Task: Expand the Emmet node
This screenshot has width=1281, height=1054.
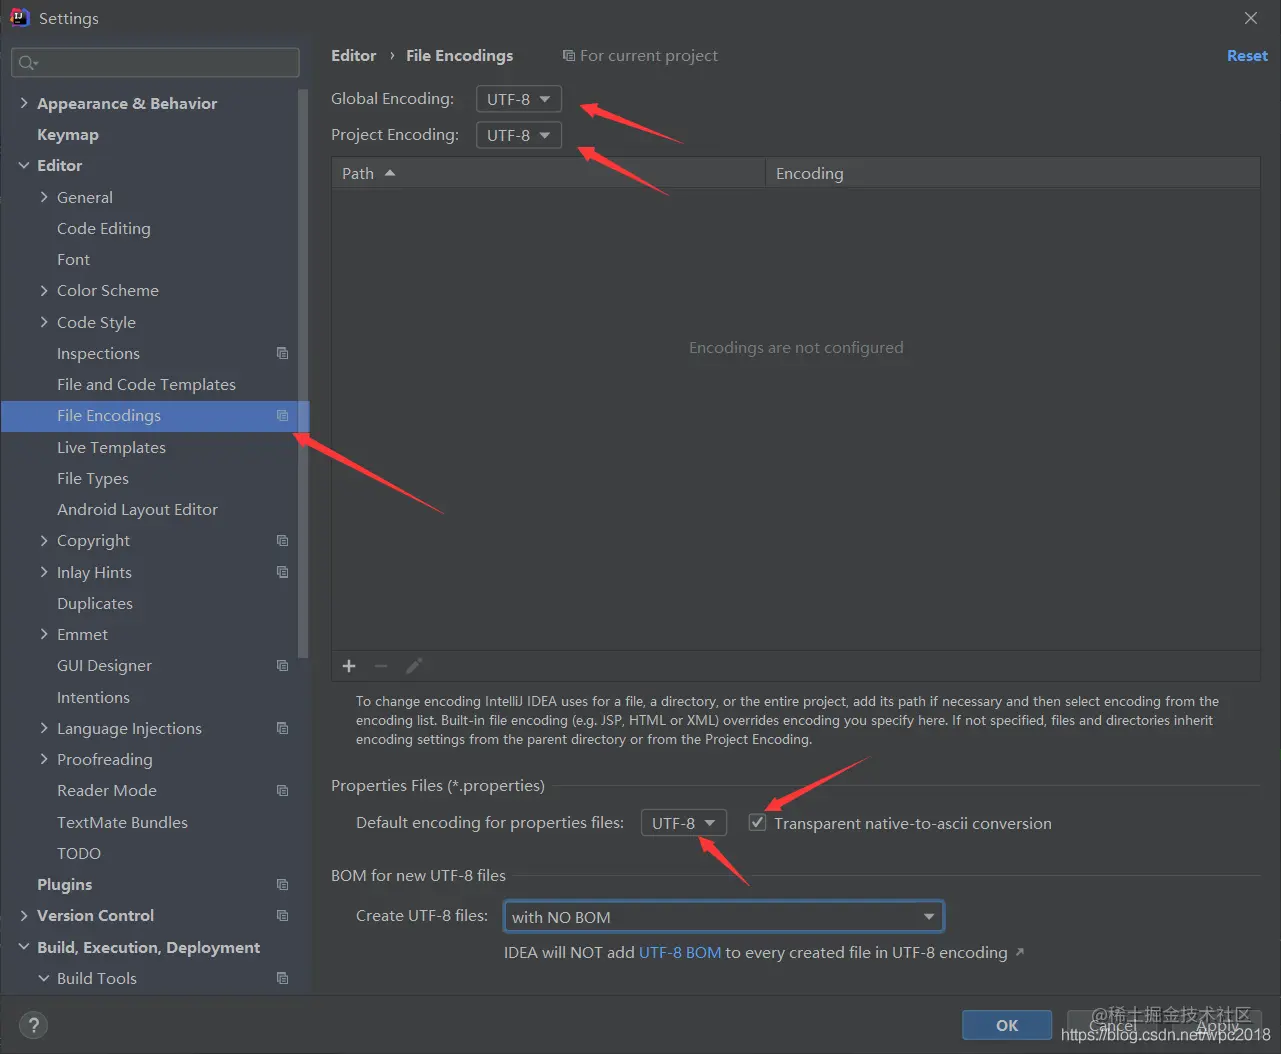Action: [x=44, y=634]
